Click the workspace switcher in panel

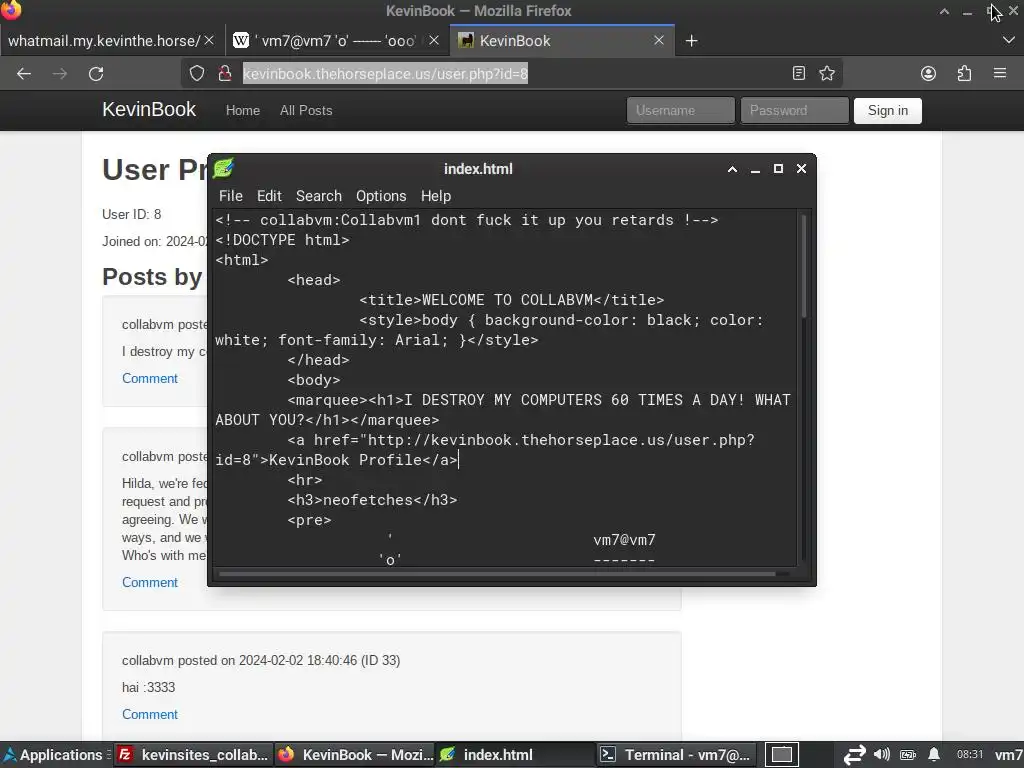pyautogui.click(x=781, y=755)
